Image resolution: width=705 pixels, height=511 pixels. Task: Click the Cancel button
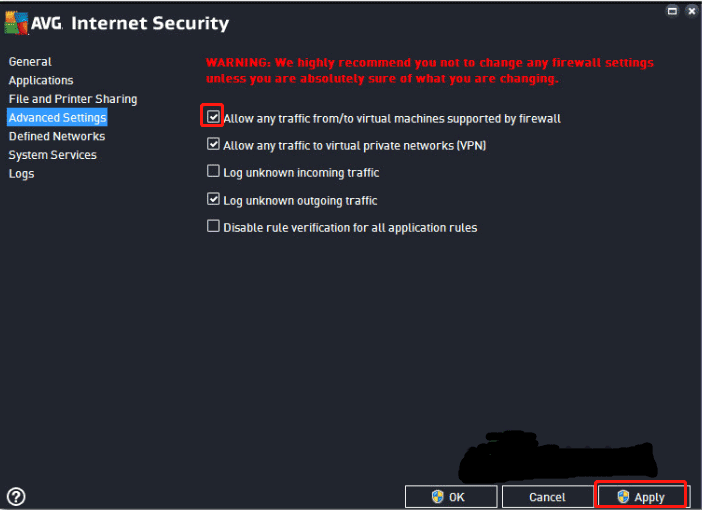547,497
